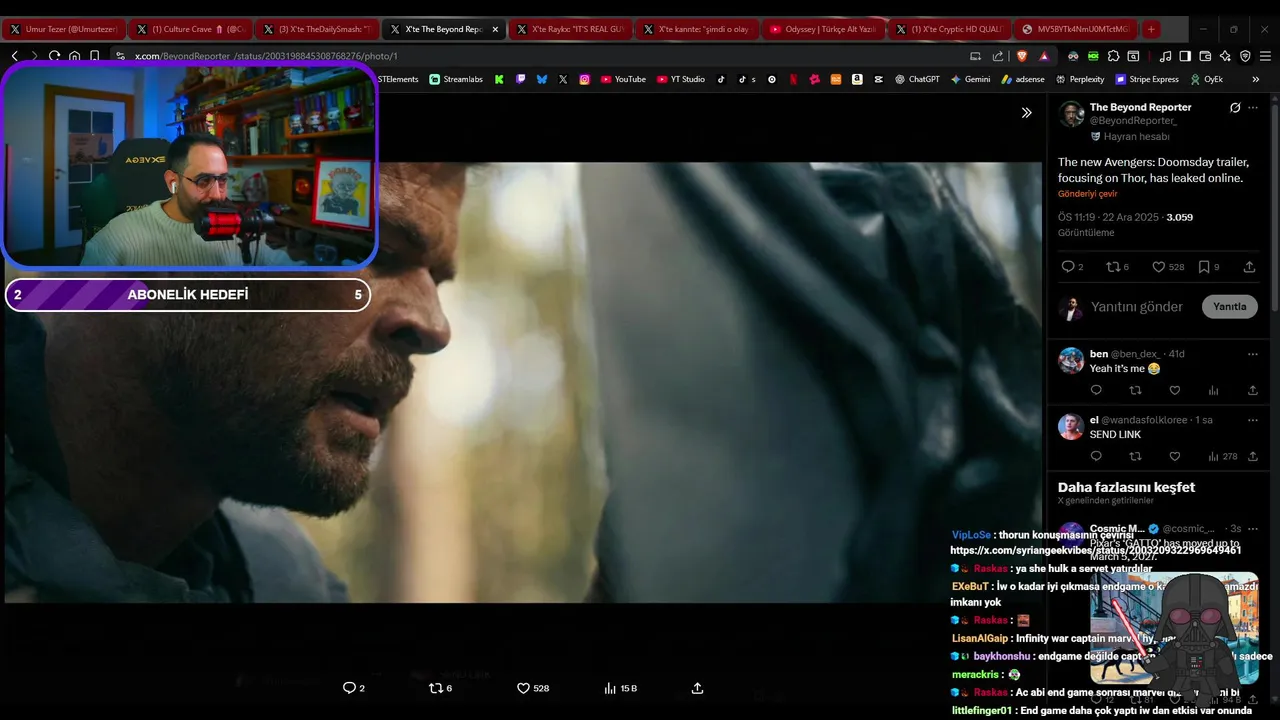Close The Beyond Reporter tab

click(x=495, y=29)
